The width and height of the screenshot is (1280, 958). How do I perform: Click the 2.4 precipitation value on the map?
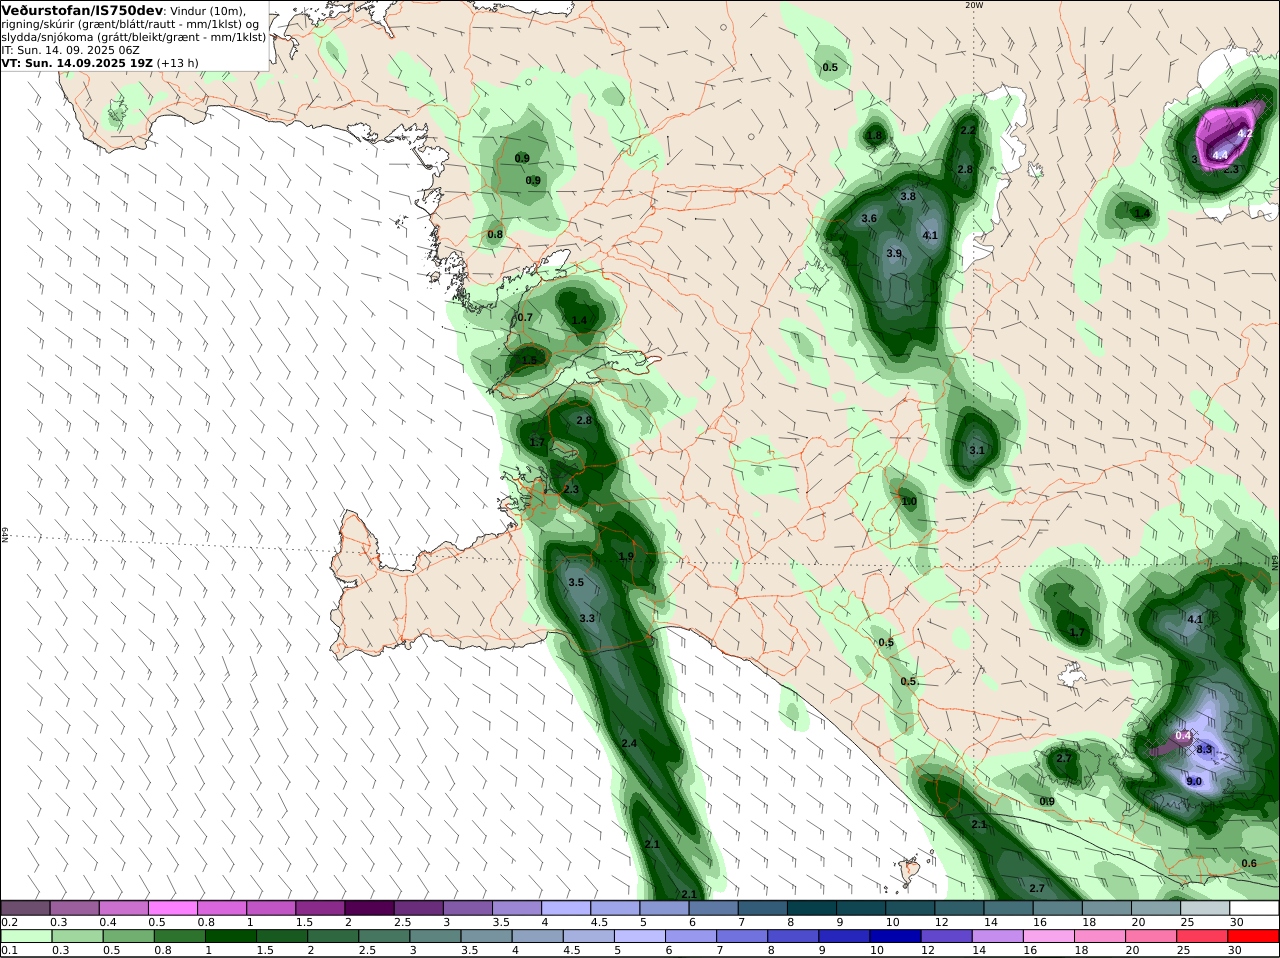[629, 744]
